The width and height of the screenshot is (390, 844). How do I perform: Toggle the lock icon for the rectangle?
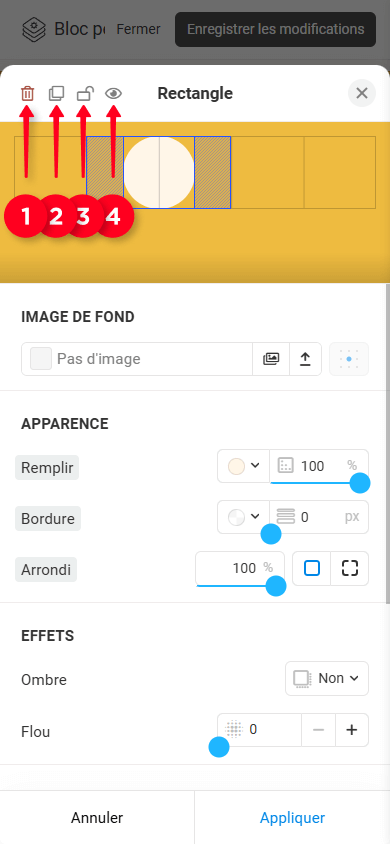click(x=84, y=94)
